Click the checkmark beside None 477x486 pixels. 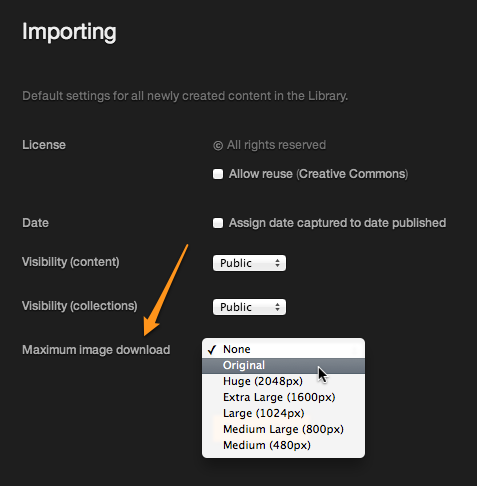[212, 350]
